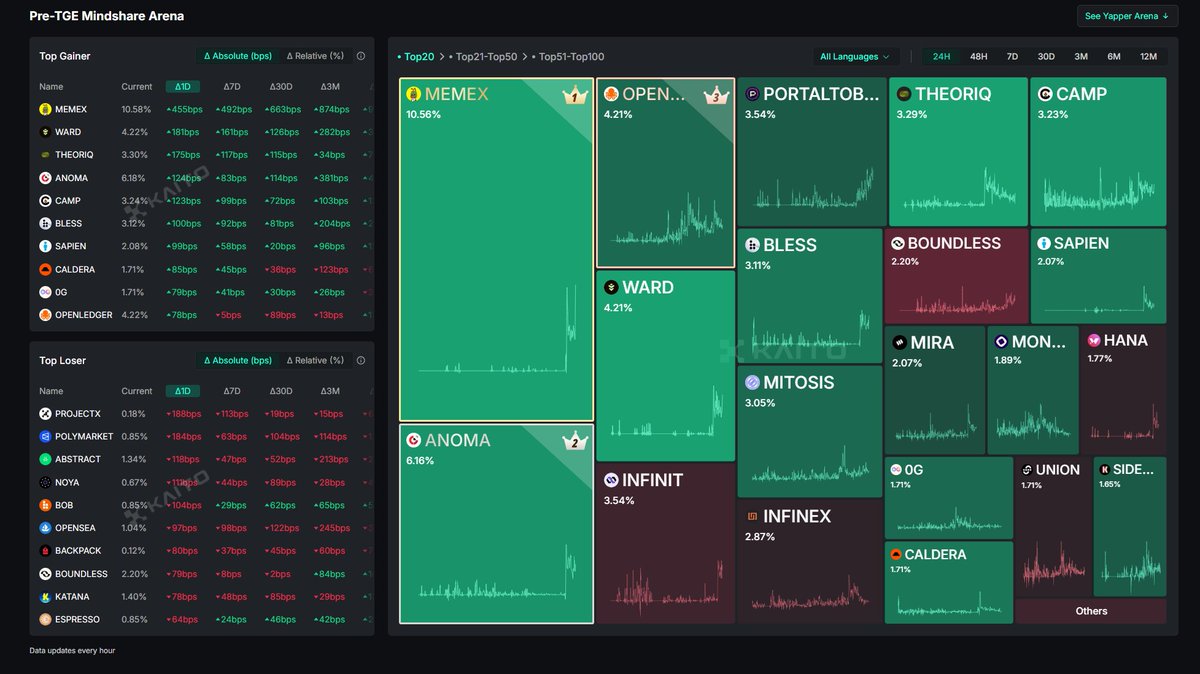Screen dimensions: 1200x674
Task: Click the second-place crown badge on ANOMA
Action: pyautogui.click(x=575, y=442)
